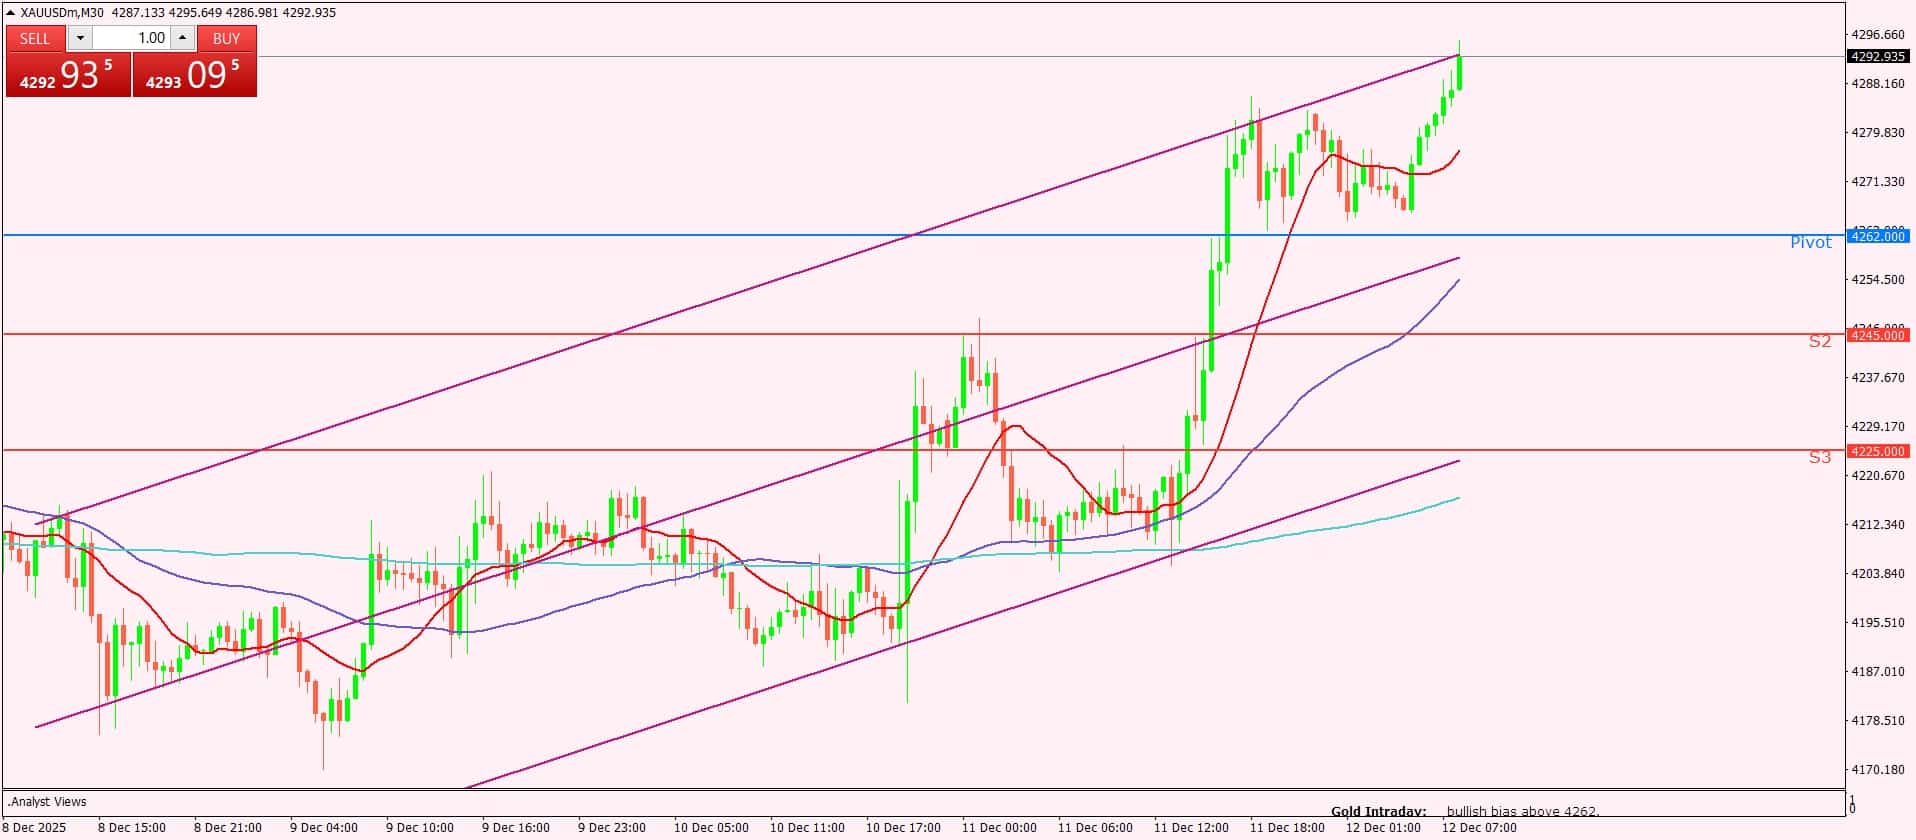1916x840 pixels.
Task: Click the buy price 4293 09 panel
Action: pyautogui.click(x=195, y=75)
